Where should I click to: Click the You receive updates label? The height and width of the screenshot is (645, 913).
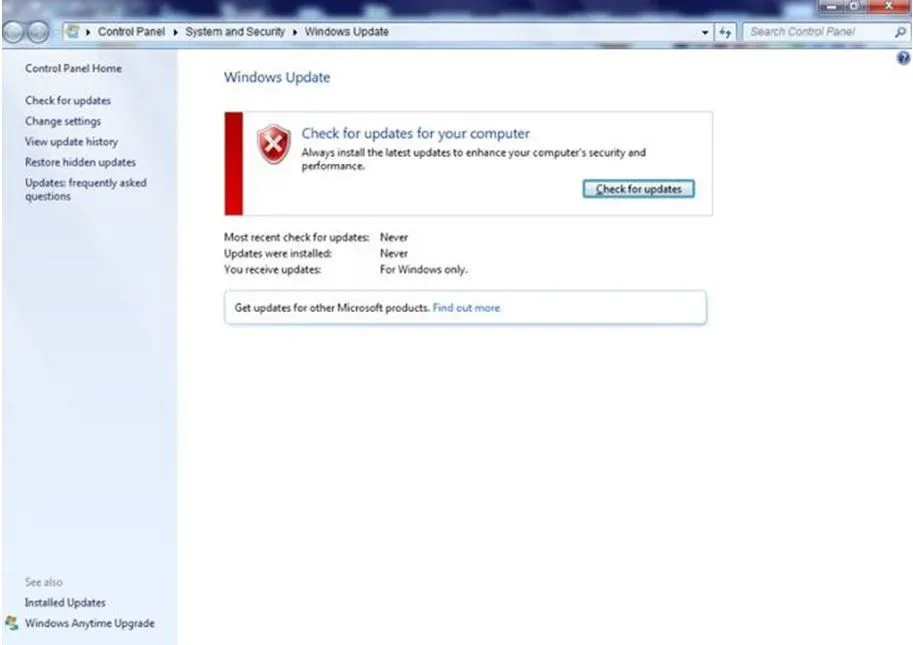(x=273, y=270)
